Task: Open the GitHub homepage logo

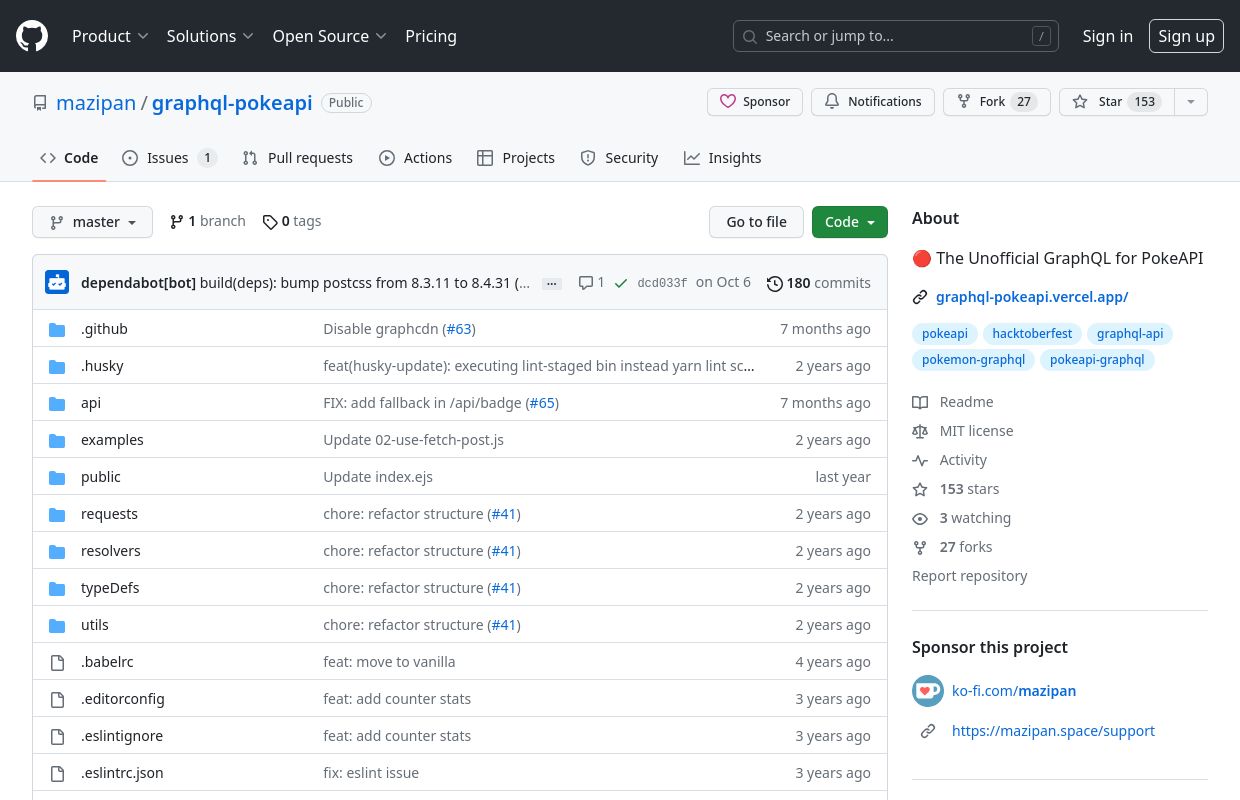Action: 32,36
